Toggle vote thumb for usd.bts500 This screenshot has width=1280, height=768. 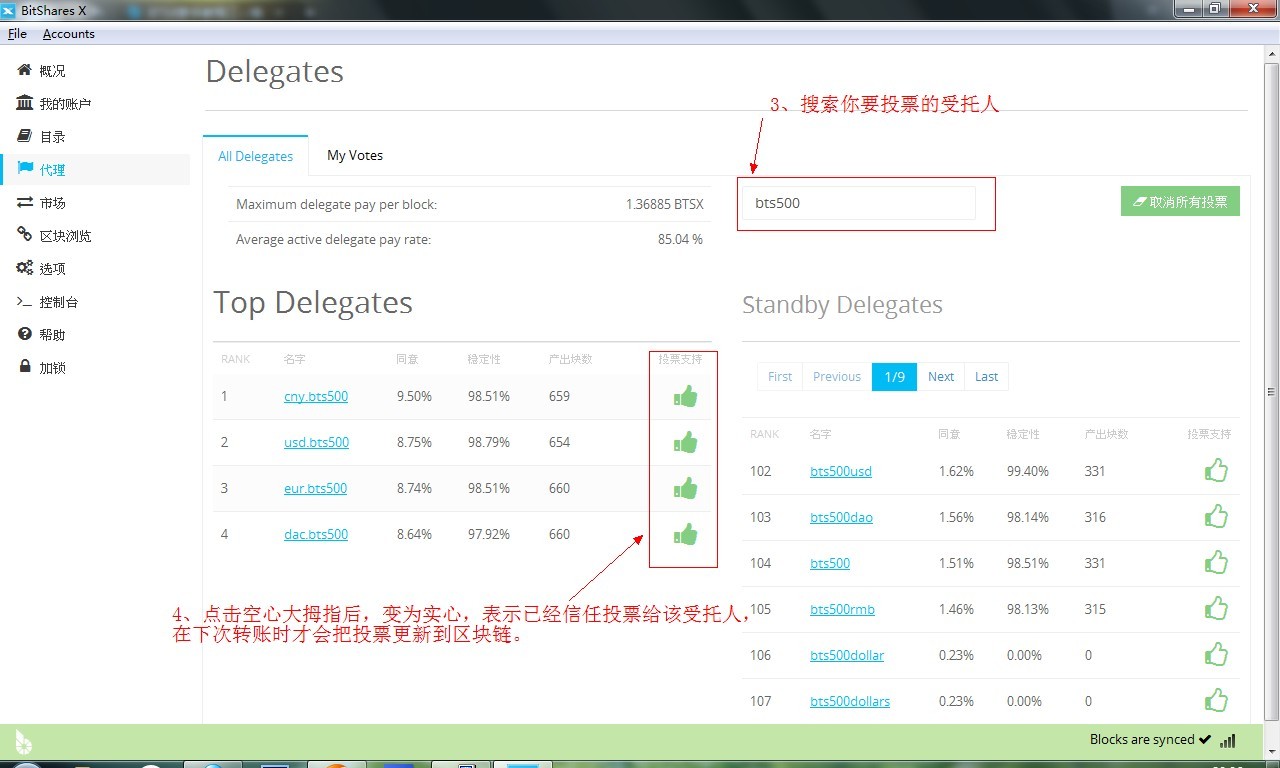[685, 442]
